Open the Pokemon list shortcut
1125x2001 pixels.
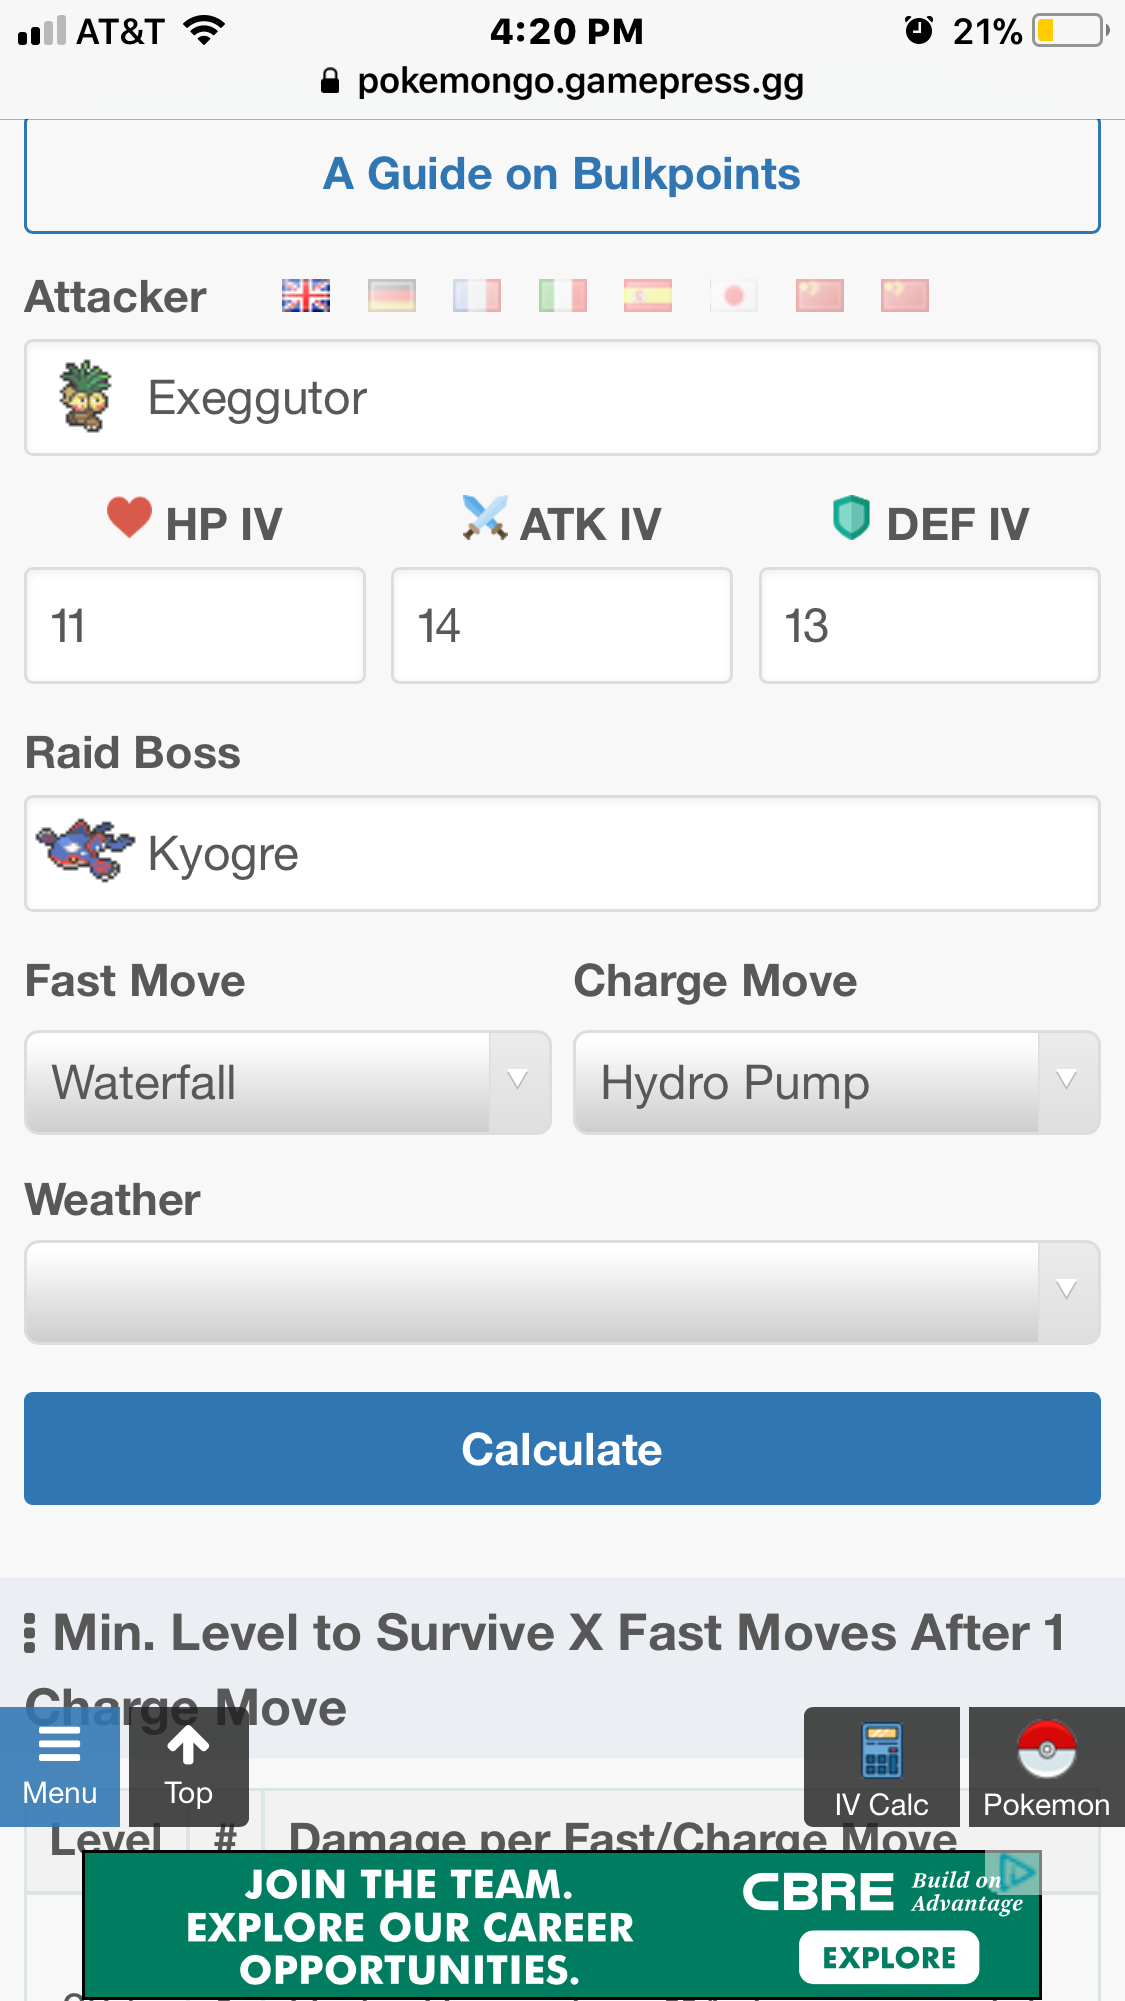pos(1046,1767)
